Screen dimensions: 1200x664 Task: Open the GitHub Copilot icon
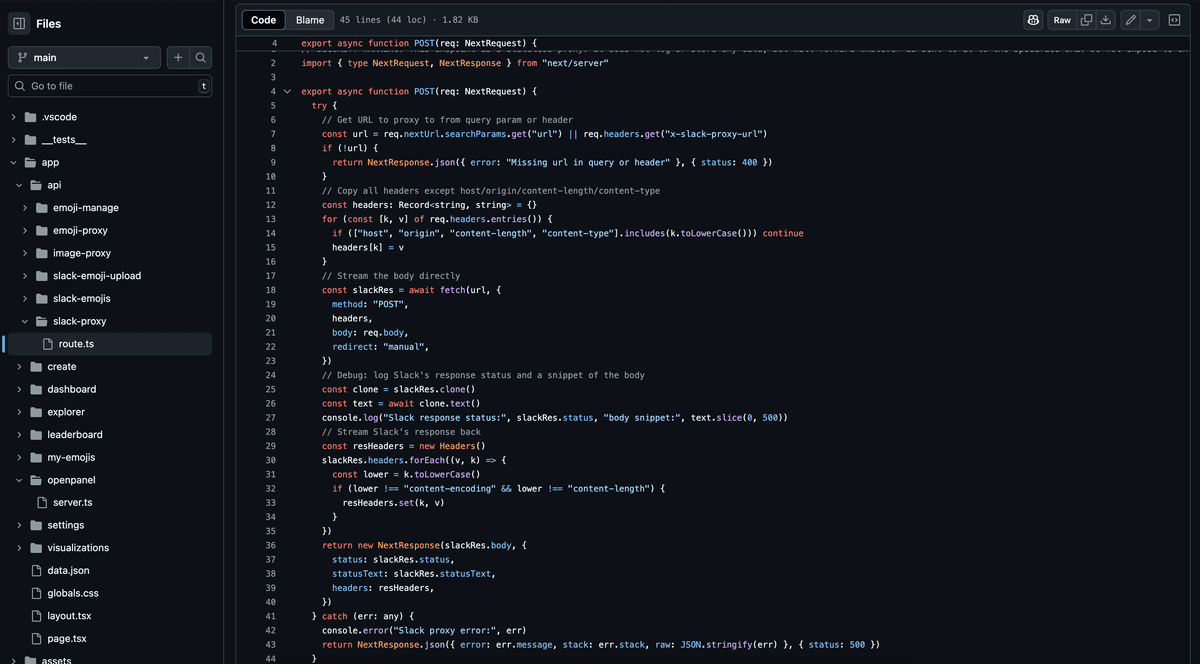[x=1033, y=19]
